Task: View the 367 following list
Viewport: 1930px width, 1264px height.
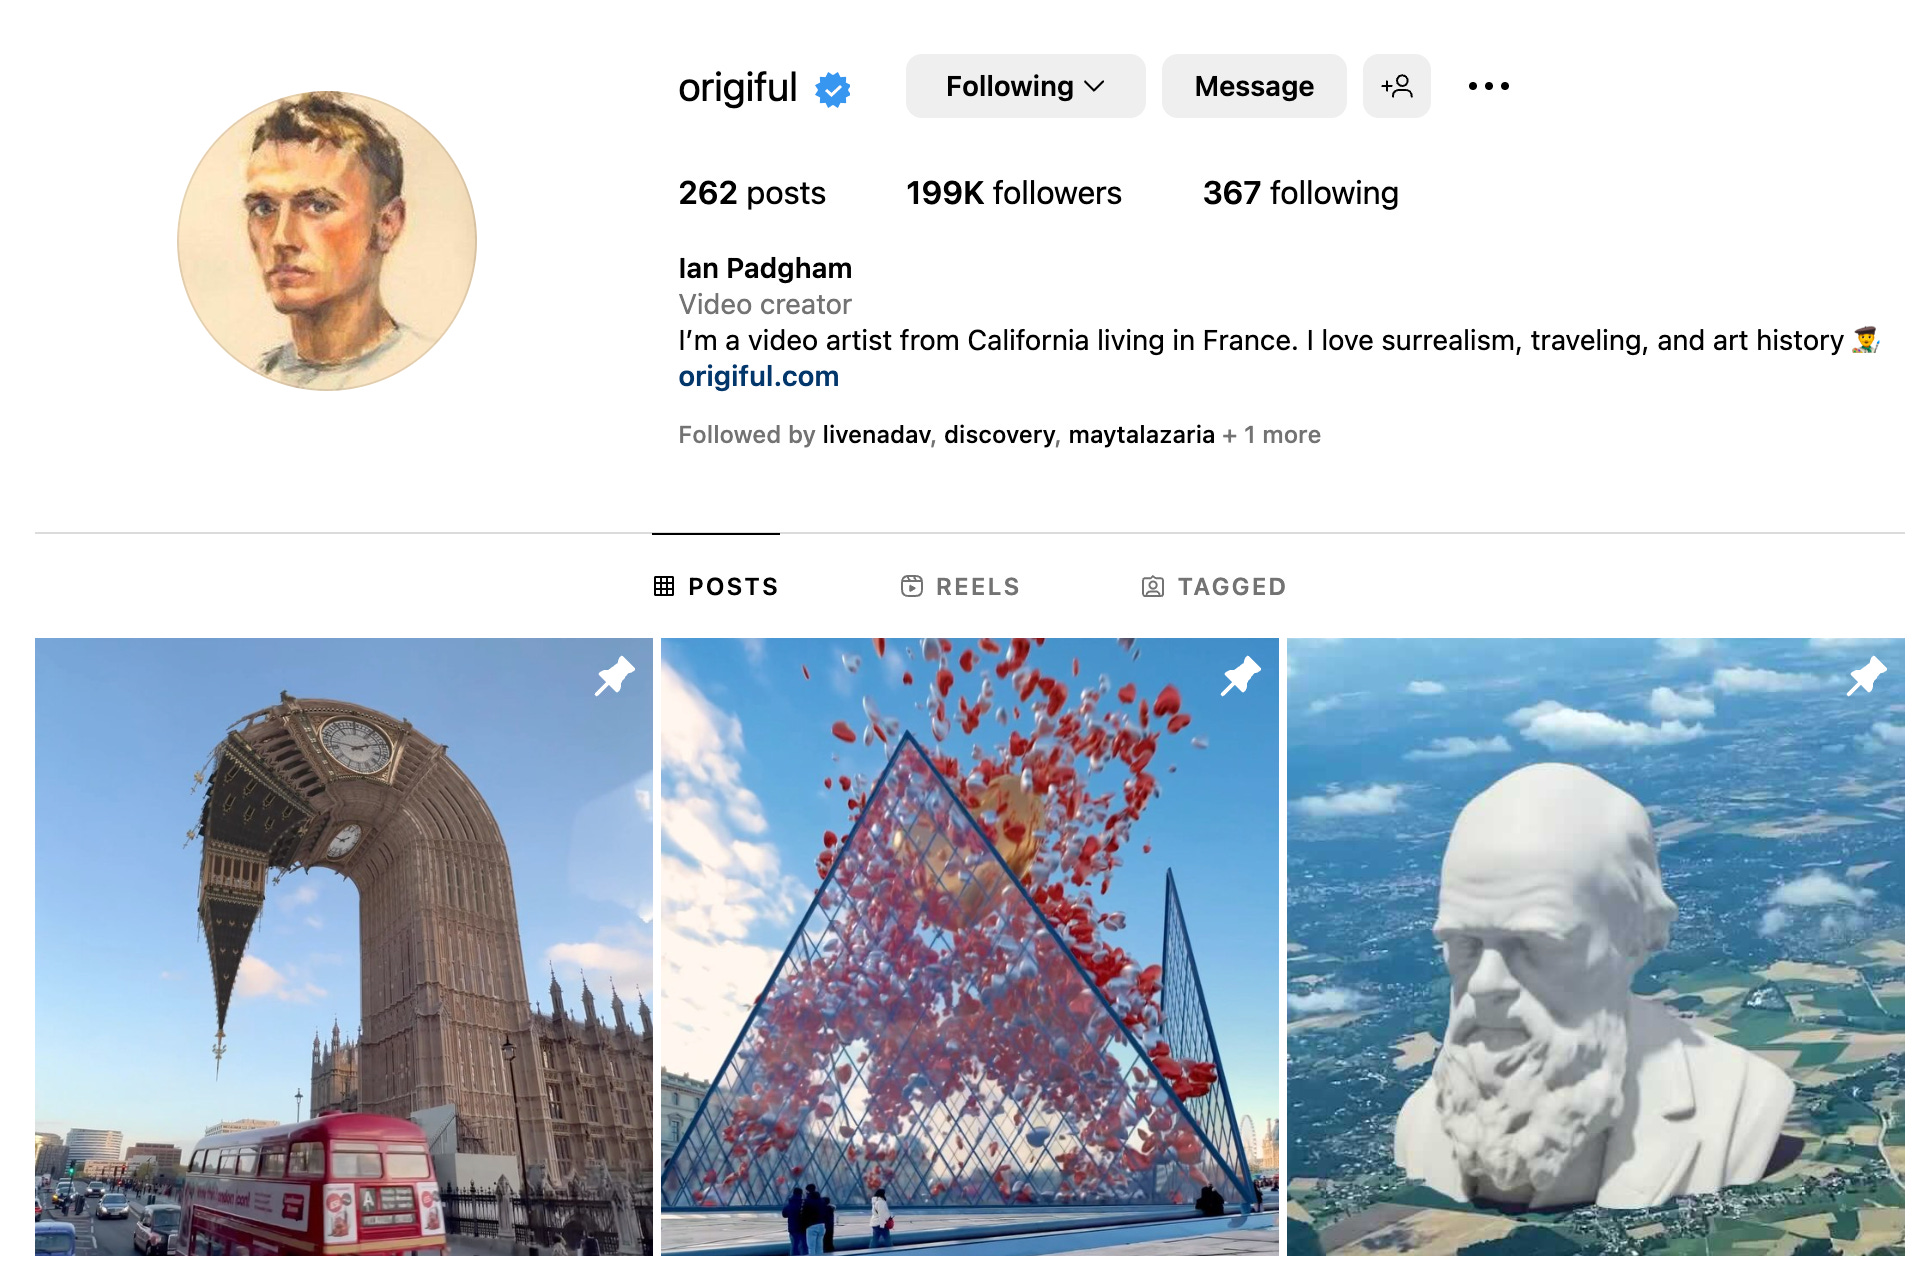Action: pos(1300,193)
